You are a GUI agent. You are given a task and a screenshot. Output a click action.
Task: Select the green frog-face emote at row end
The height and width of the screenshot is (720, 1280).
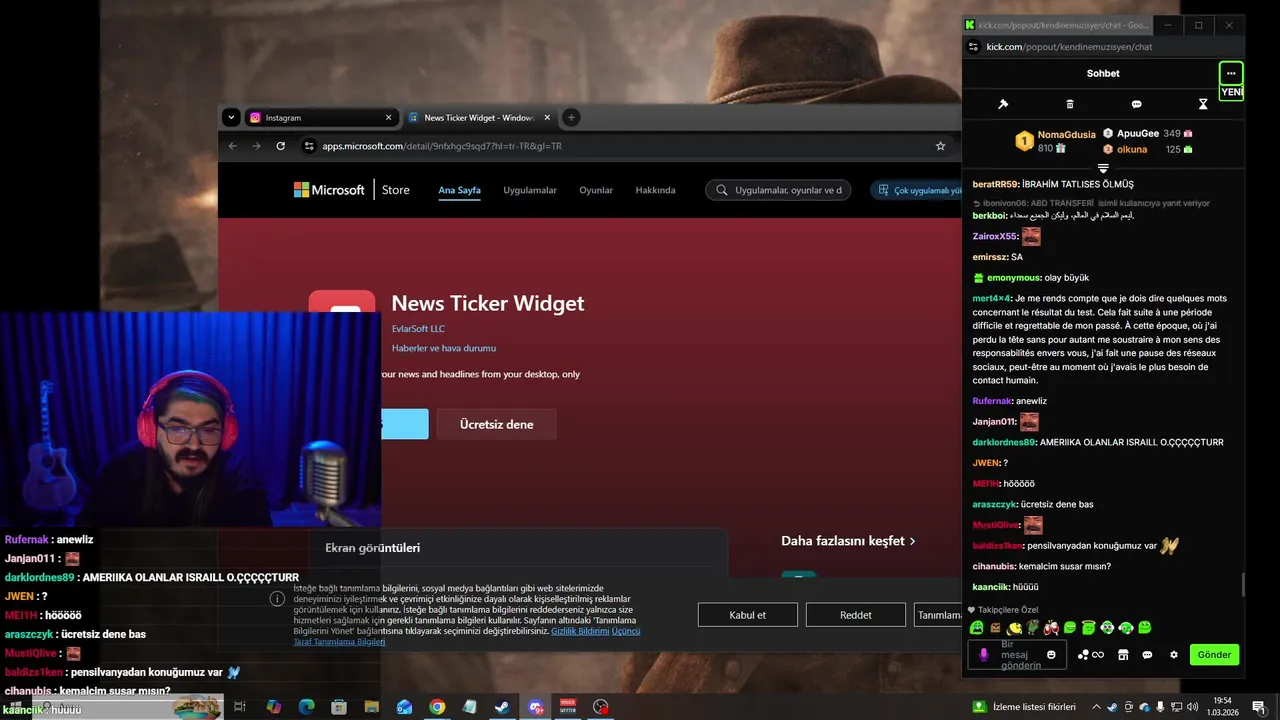coord(1144,628)
